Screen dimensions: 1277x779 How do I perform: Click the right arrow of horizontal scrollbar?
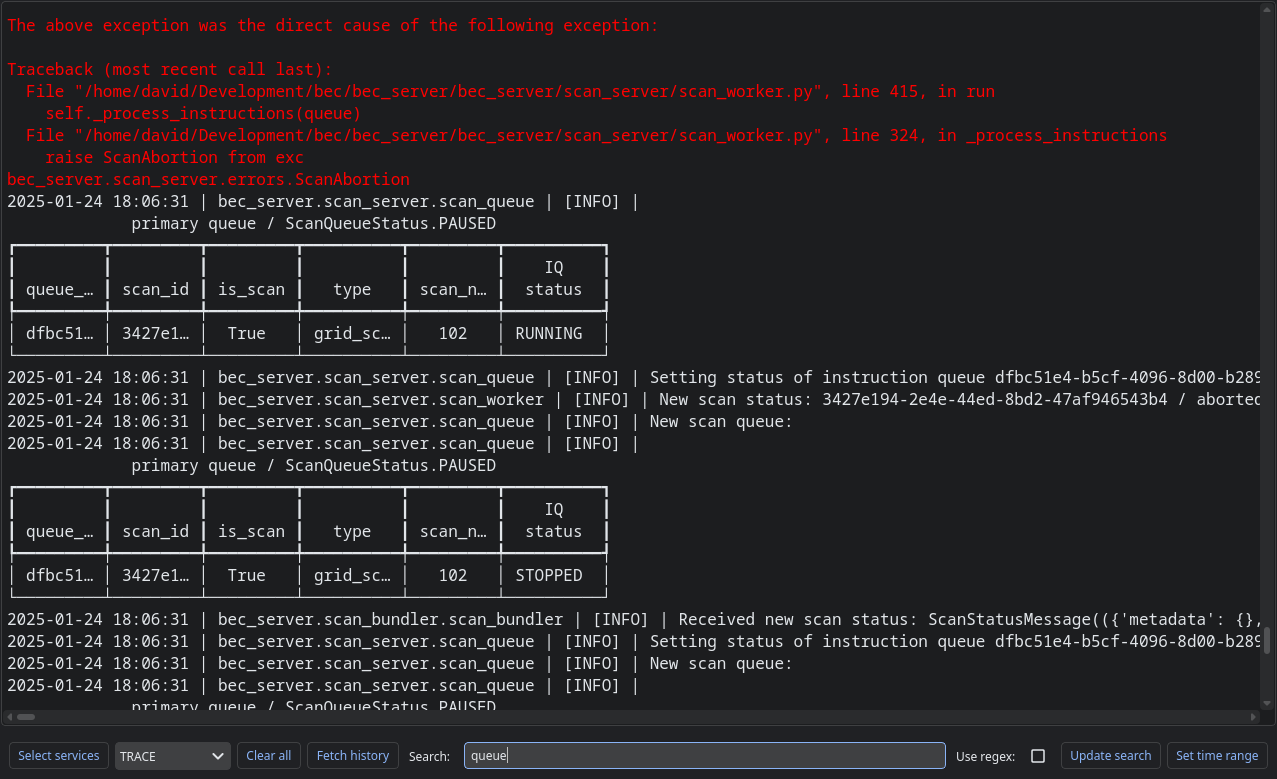coord(1255,717)
